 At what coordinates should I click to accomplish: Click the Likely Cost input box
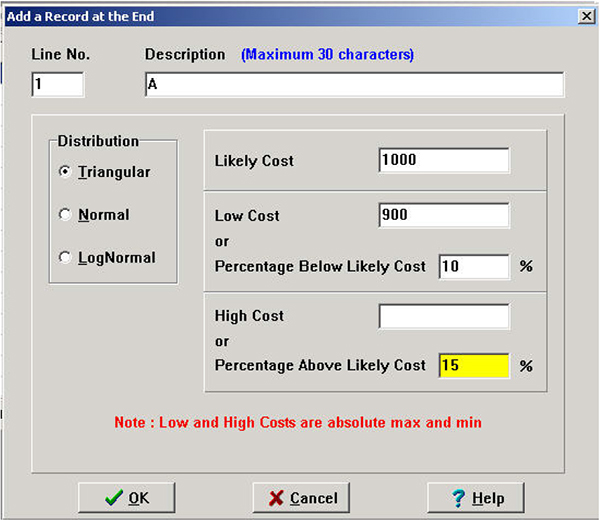[x=444, y=160]
